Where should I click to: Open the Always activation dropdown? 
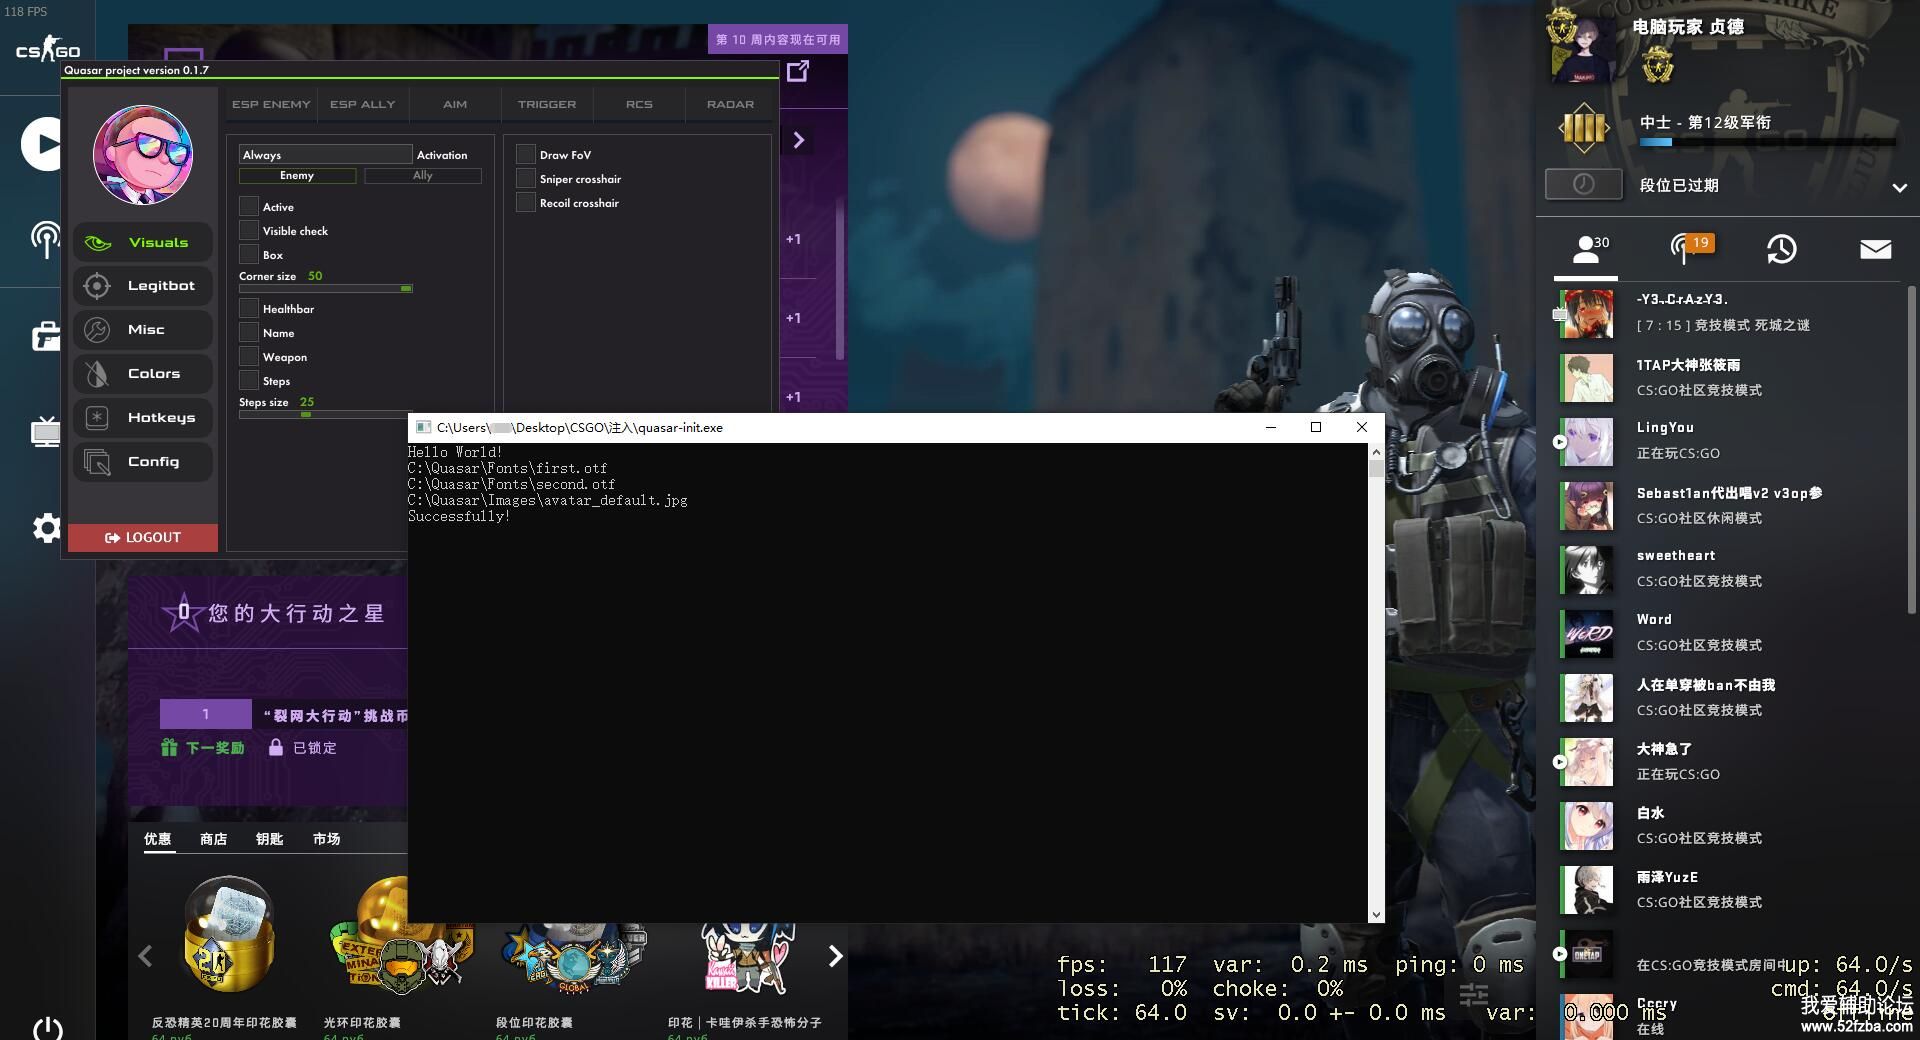(x=325, y=154)
